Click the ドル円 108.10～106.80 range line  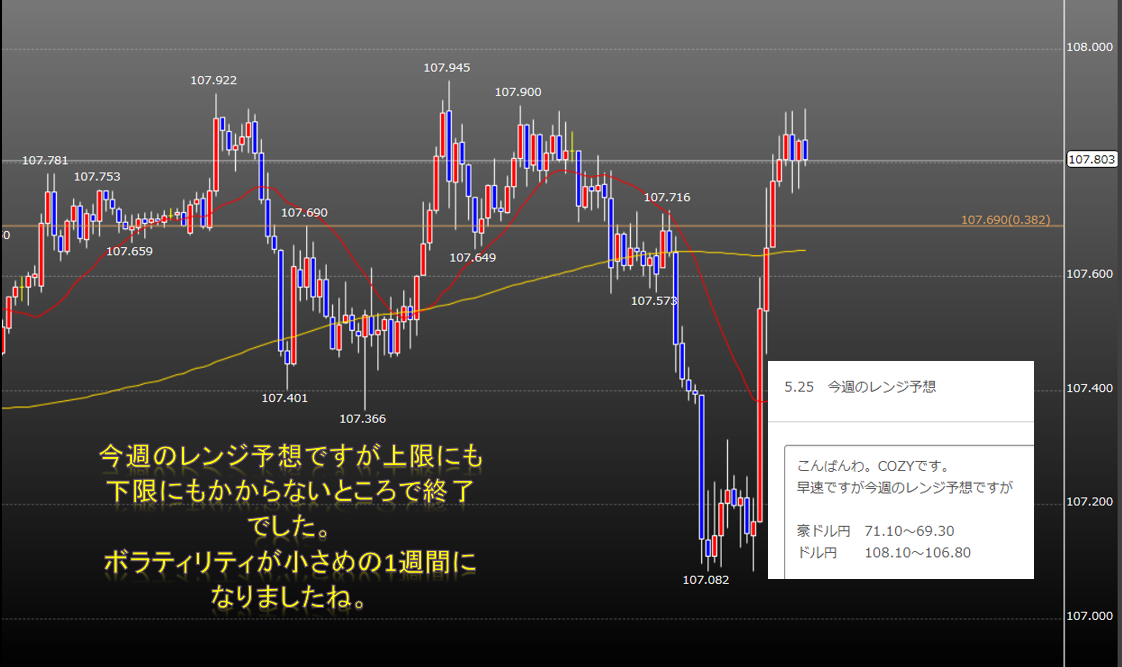pos(884,552)
